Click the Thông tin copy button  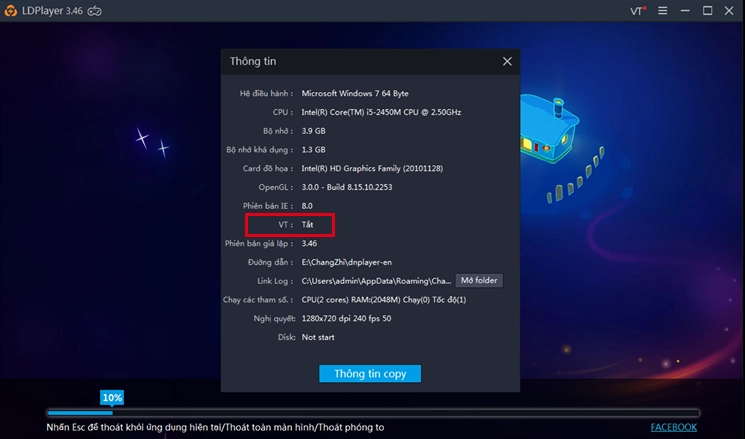click(x=370, y=373)
